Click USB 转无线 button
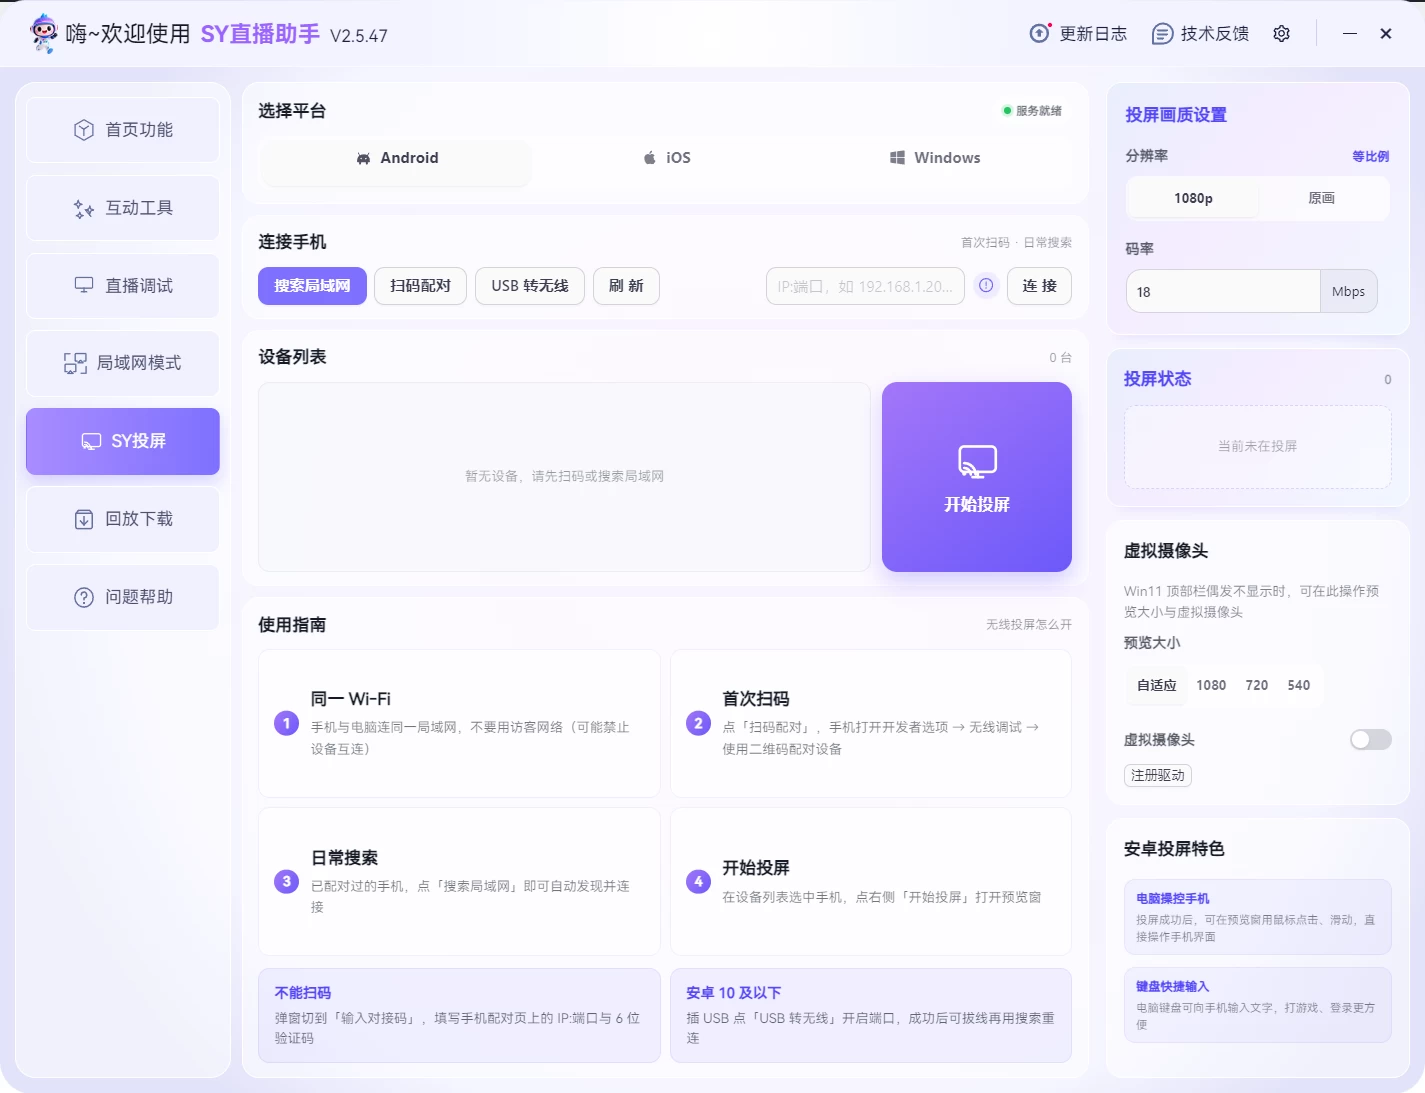Image resolution: width=1425 pixels, height=1093 pixels. pyautogui.click(x=530, y=286)
